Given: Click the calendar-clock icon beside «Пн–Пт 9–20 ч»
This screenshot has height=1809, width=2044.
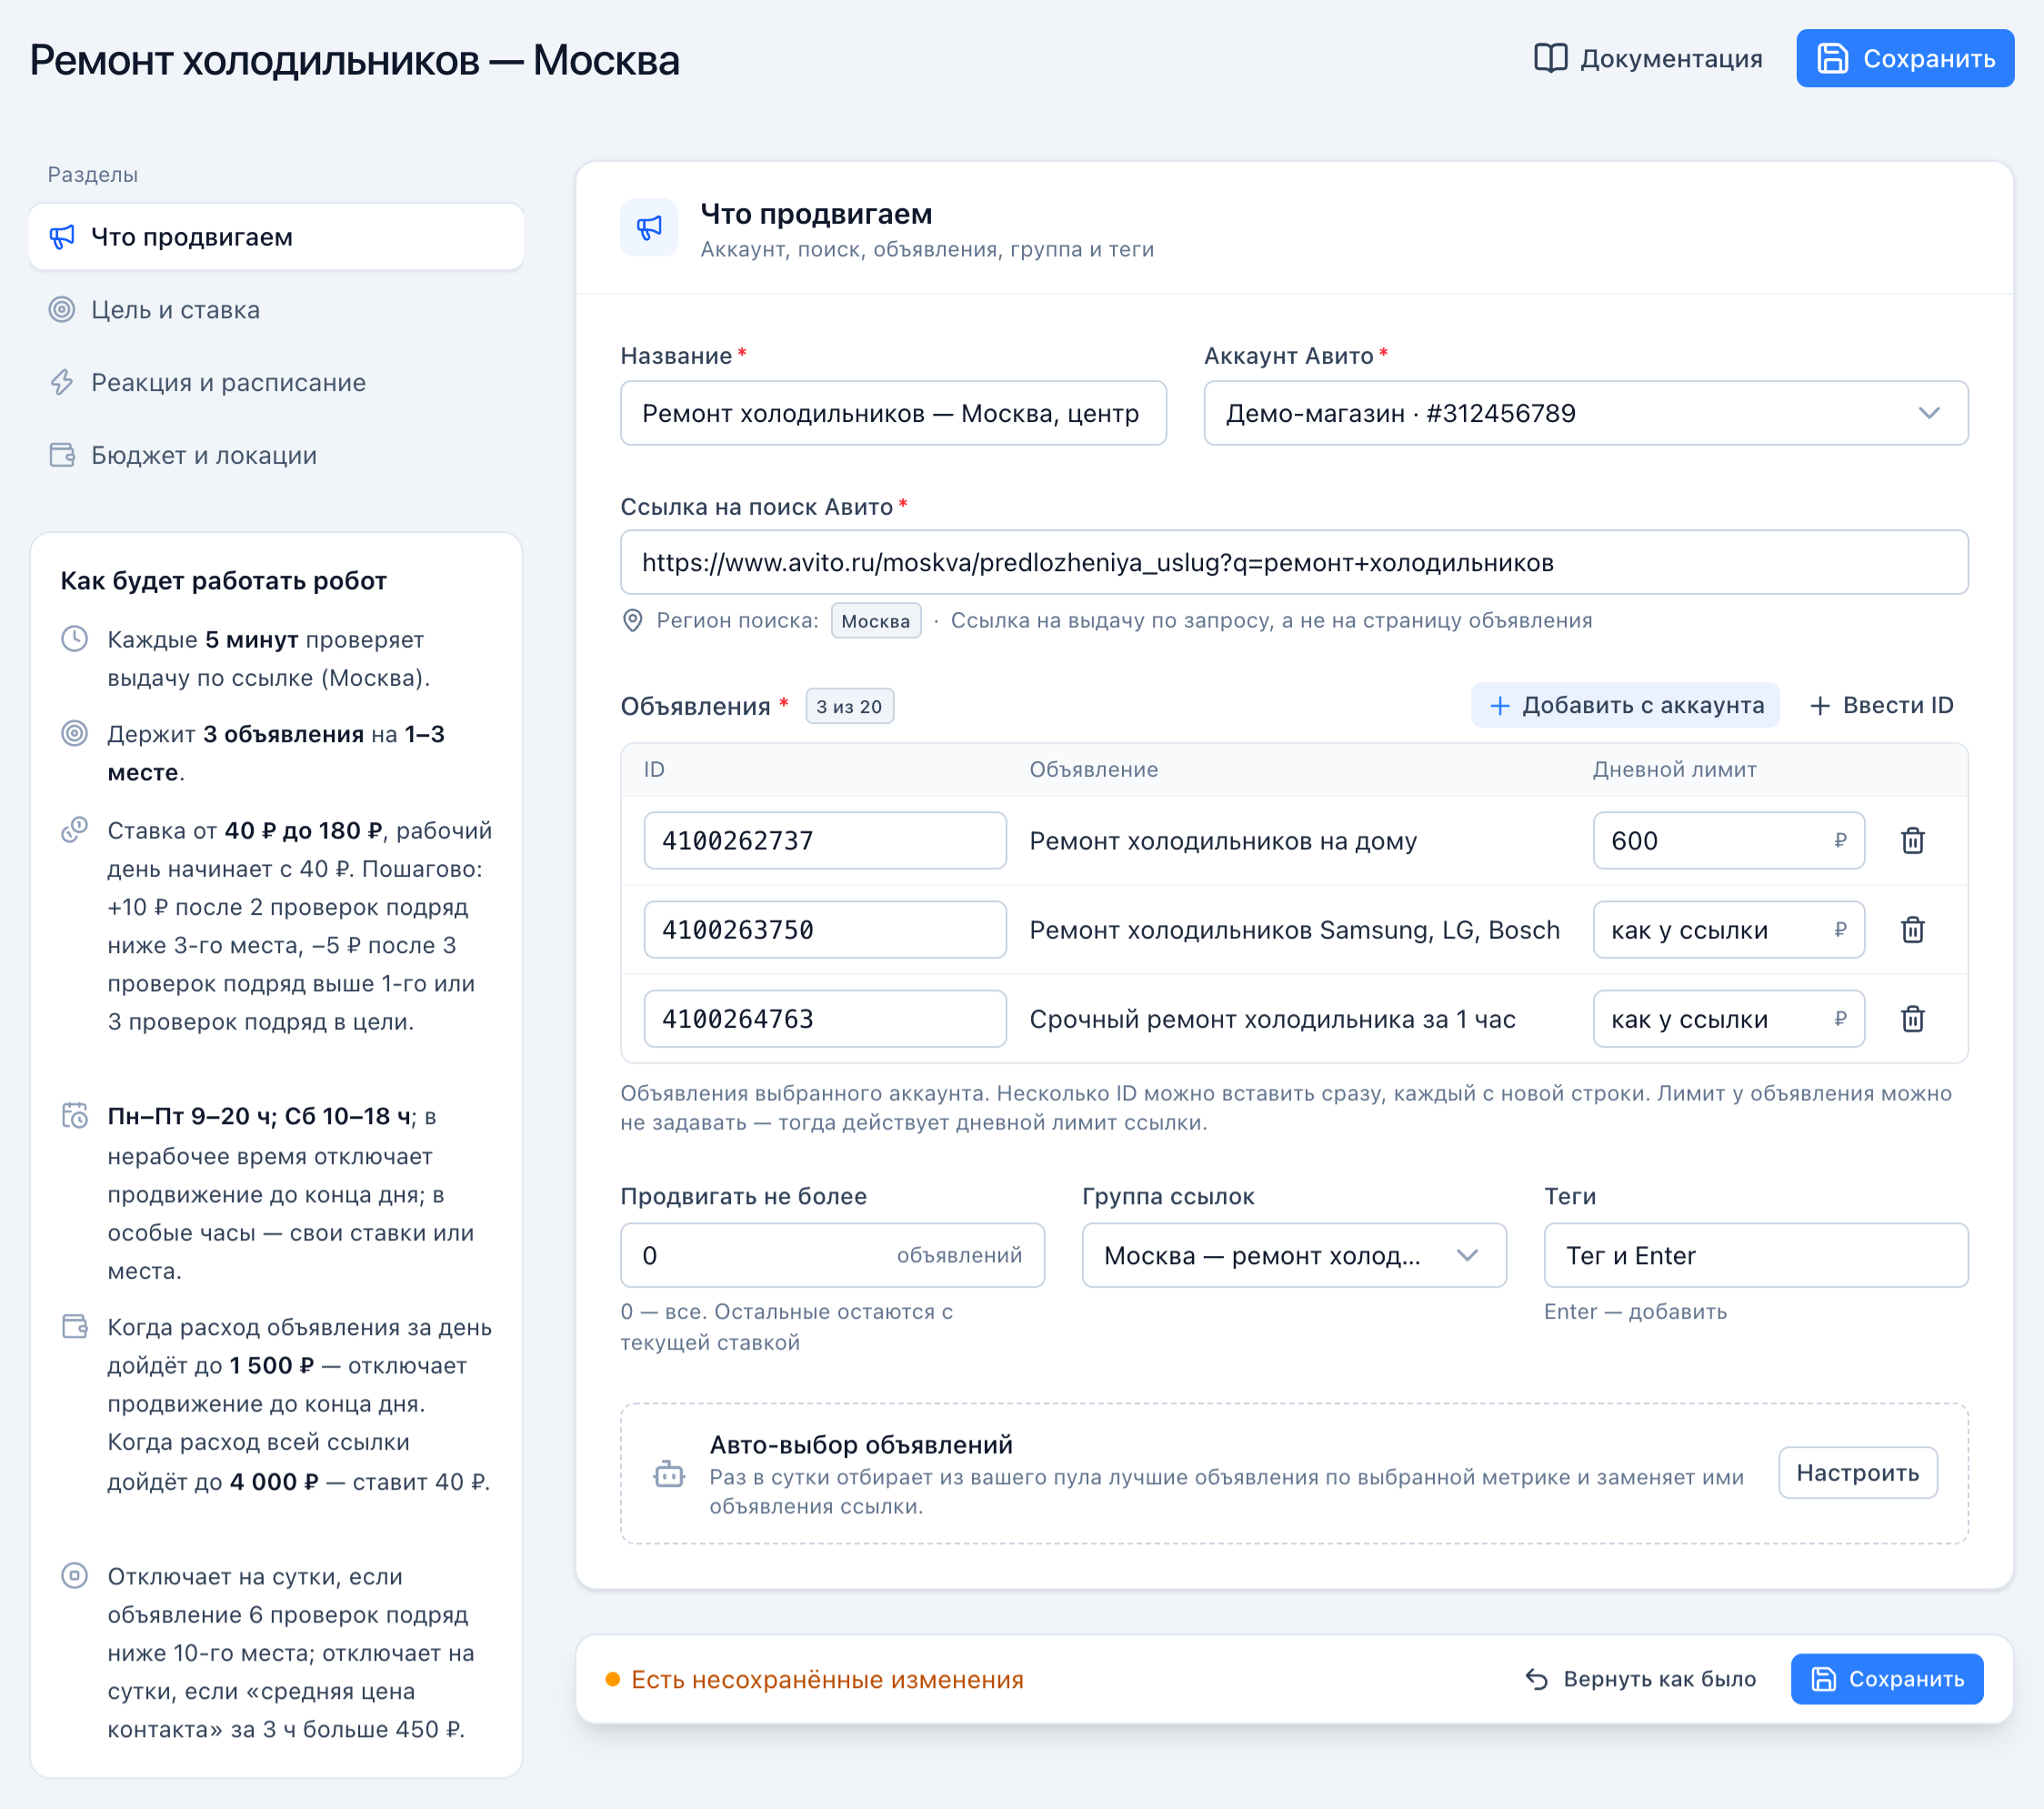Looking at the screenshot, I should point(75,1115).
